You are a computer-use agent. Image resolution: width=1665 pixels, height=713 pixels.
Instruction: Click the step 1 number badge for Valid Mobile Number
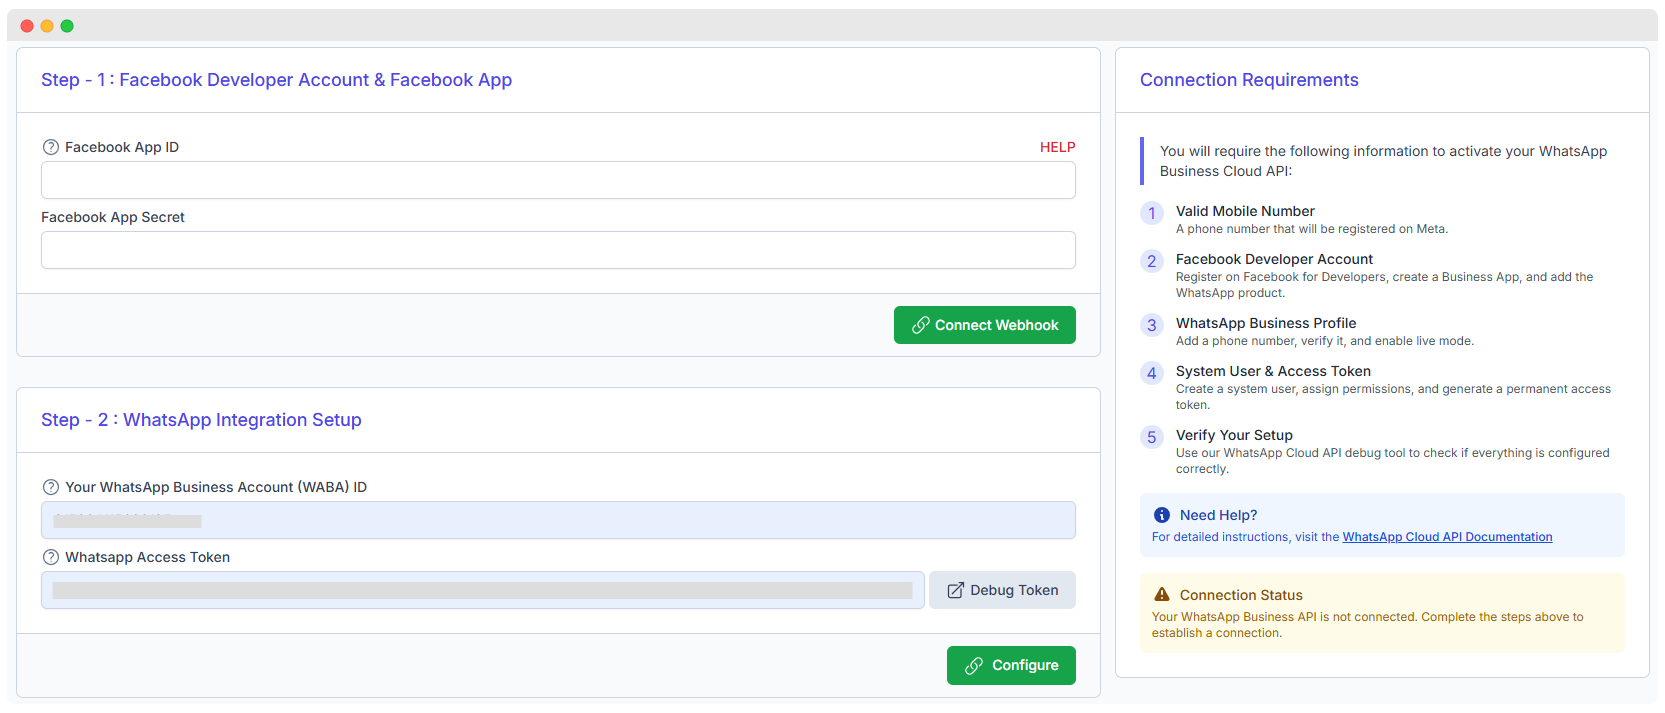pyautogui.click(x=1152, y=213)
